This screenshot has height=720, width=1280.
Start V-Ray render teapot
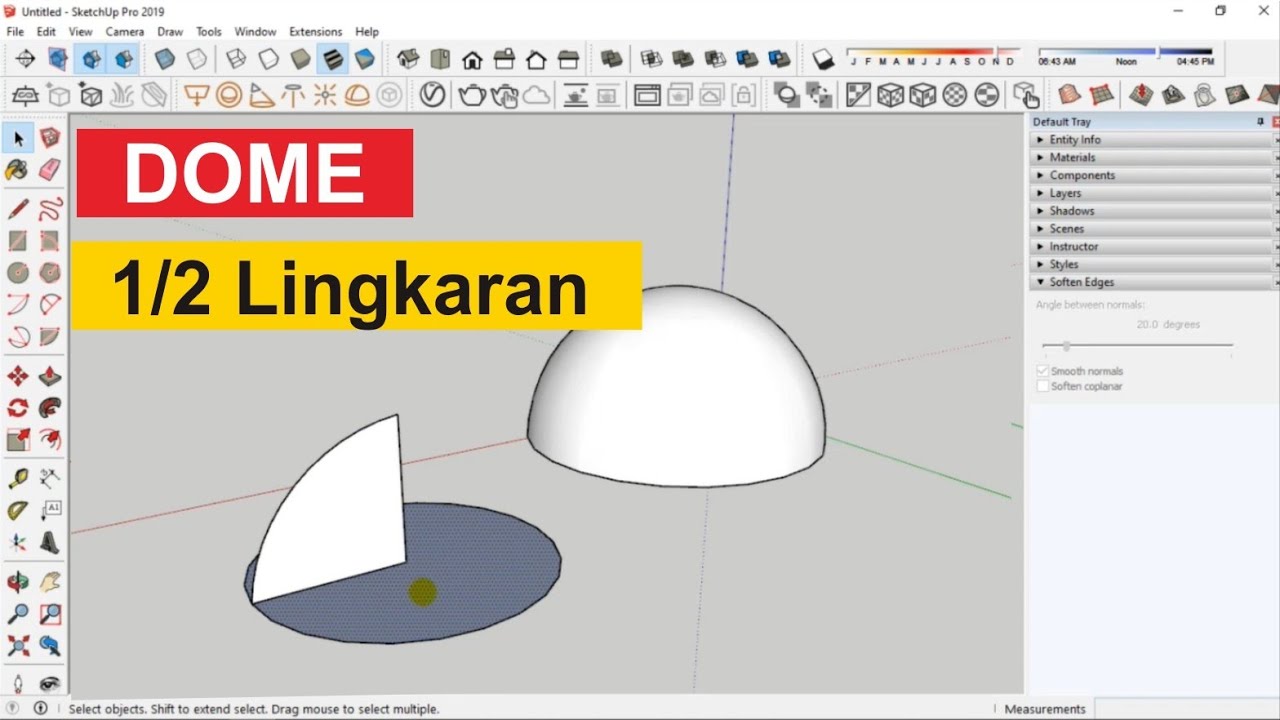point(472,95)
